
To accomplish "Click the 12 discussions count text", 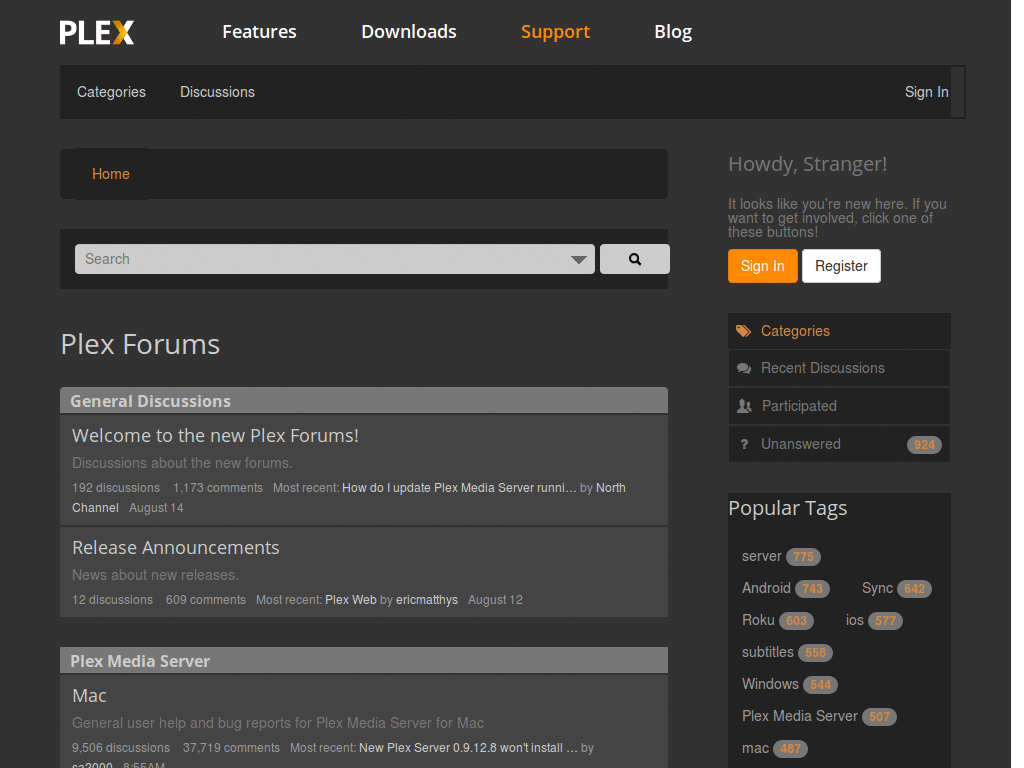I will (x=112, y=600).
